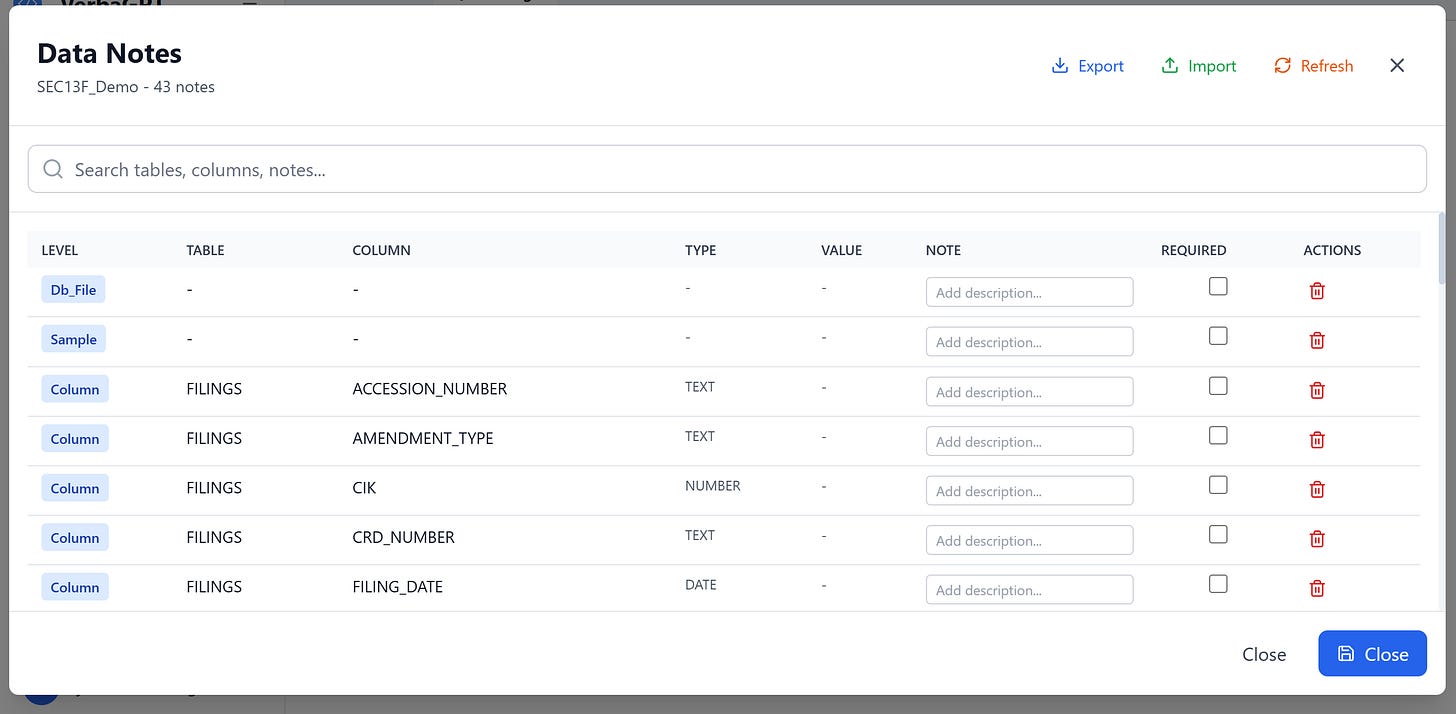Focus the search tables, columns, notes field
1456x714 pixels.
[727, 169]
